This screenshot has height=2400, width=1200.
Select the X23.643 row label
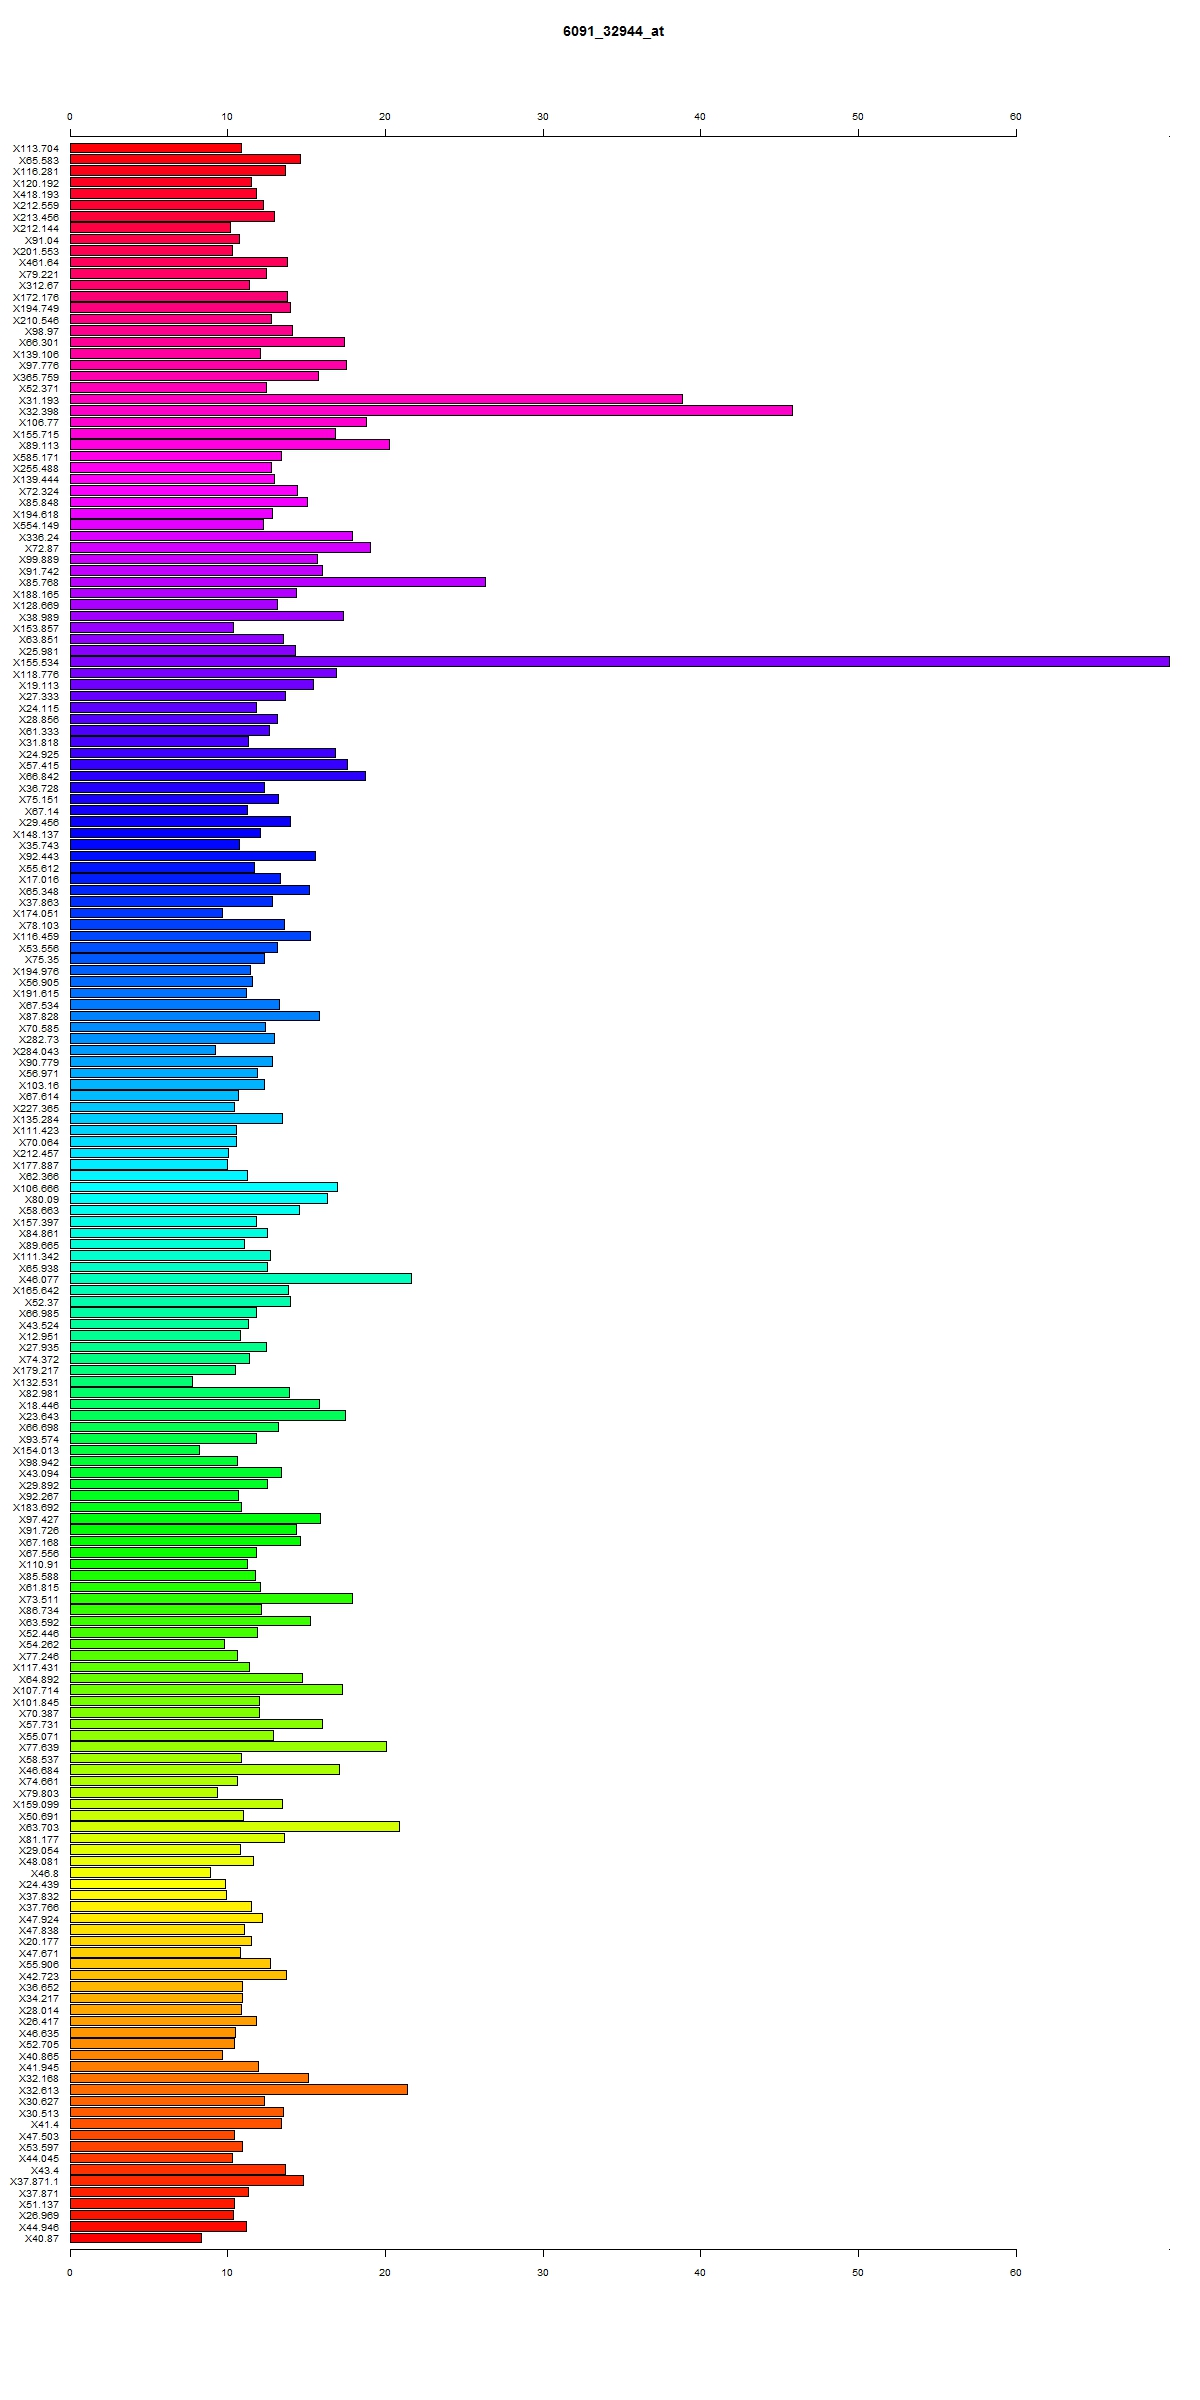coord(39,1417)
